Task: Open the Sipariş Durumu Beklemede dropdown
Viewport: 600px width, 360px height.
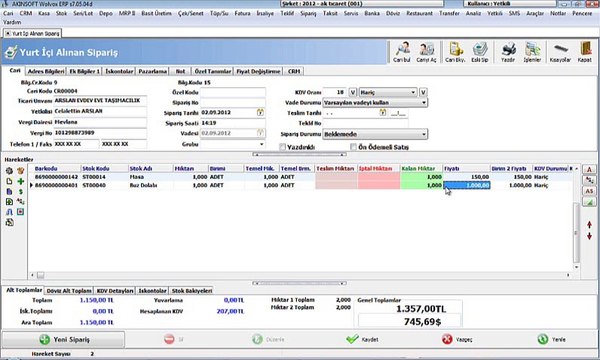Action: [x=375, y=134]
